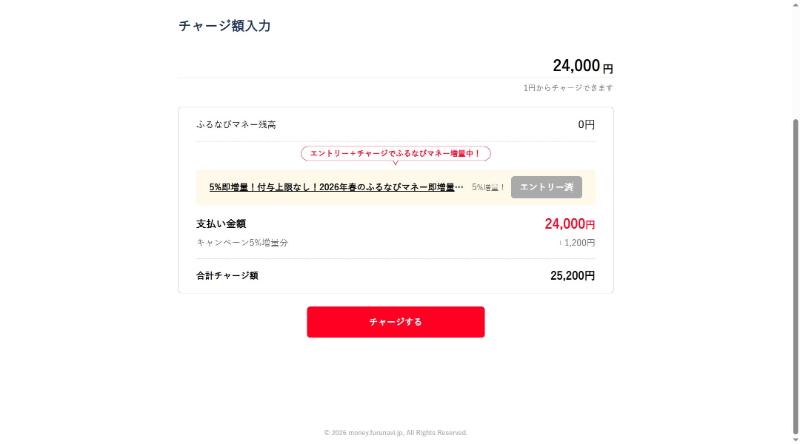Viewport: 800px width, 444px height.
Task: Click the エントリー+チャージ promo speech bubble
Action: point(395,154)
